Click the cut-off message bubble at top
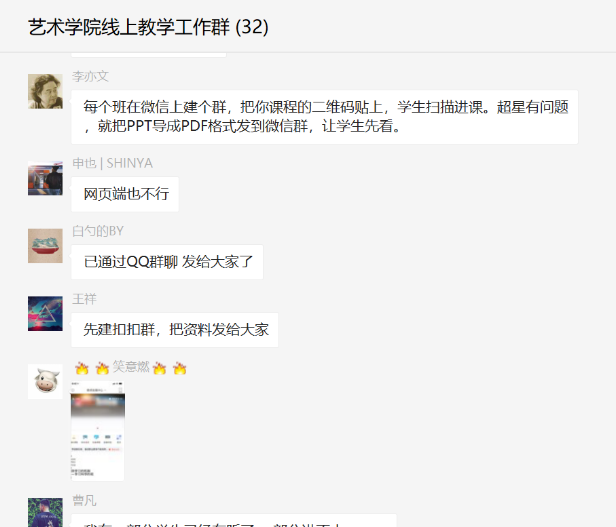This screenshot has width=616, height=527. (149, 55)
